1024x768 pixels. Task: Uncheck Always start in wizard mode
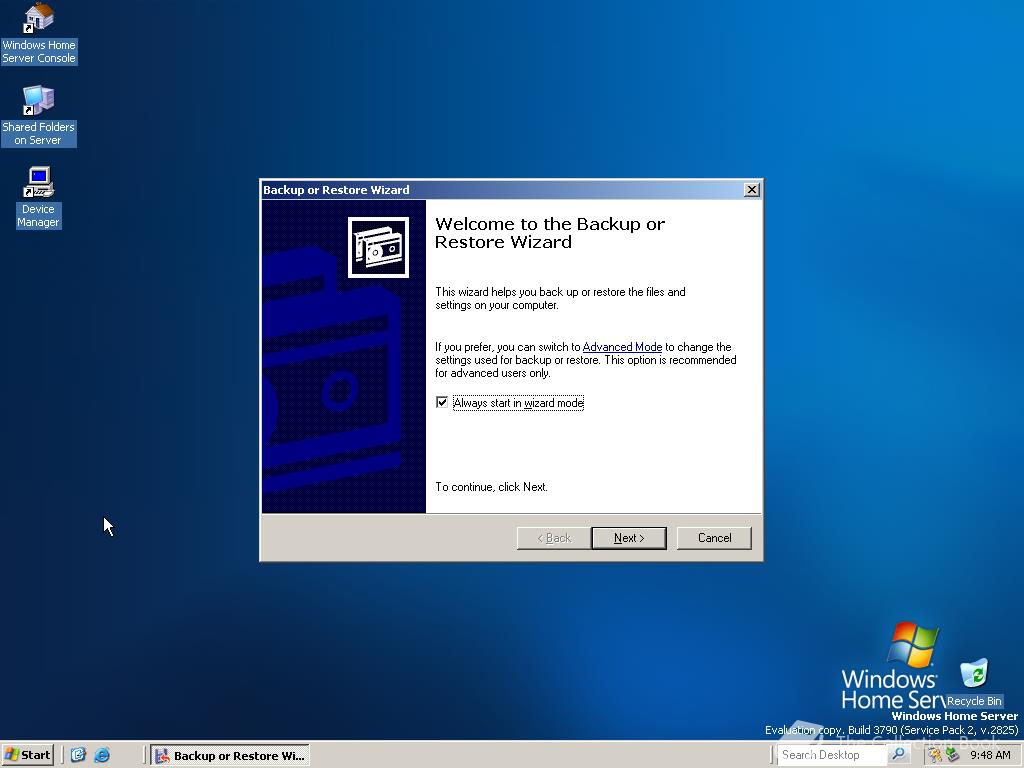pyautogui.click(x=442, y=402)
